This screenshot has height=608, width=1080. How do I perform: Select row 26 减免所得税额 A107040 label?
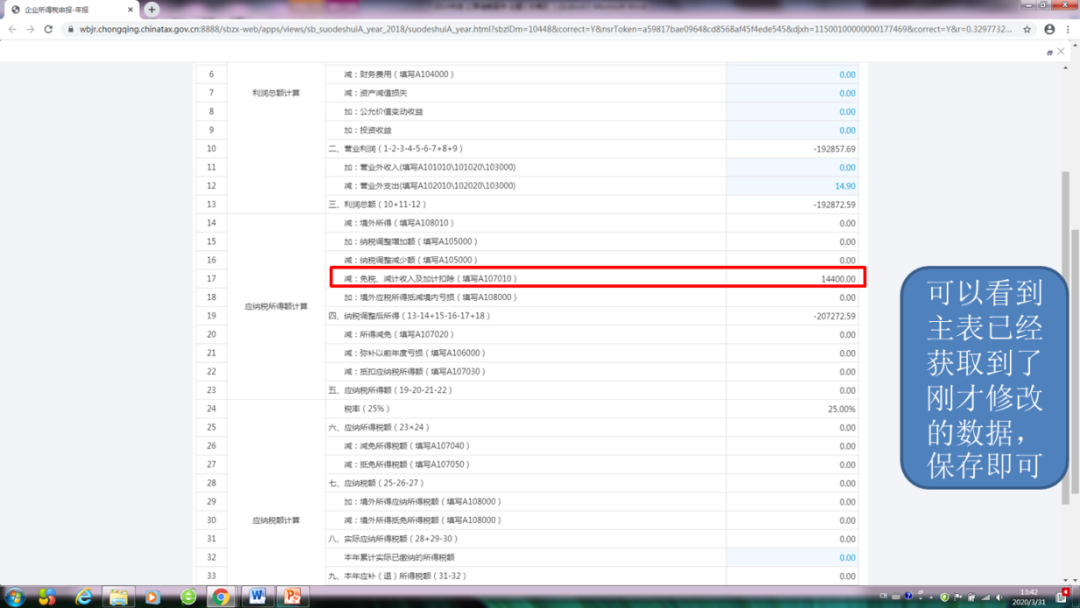click(x=406, y=446)
